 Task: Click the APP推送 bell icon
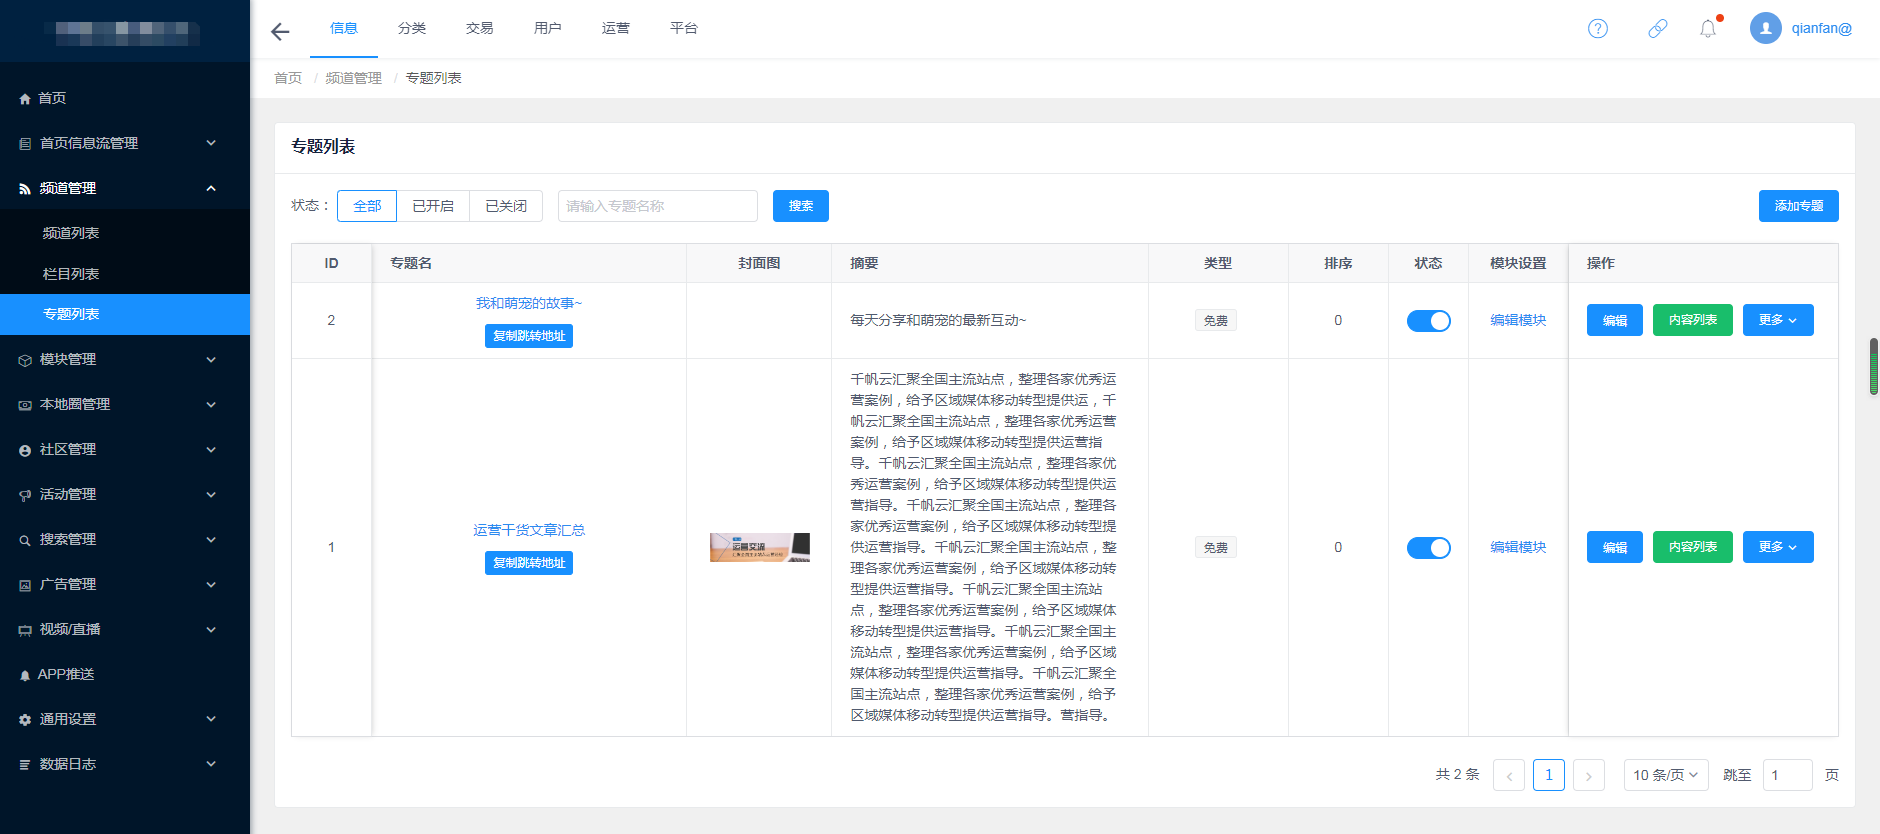pyautogui.click(x=25, y=675)
